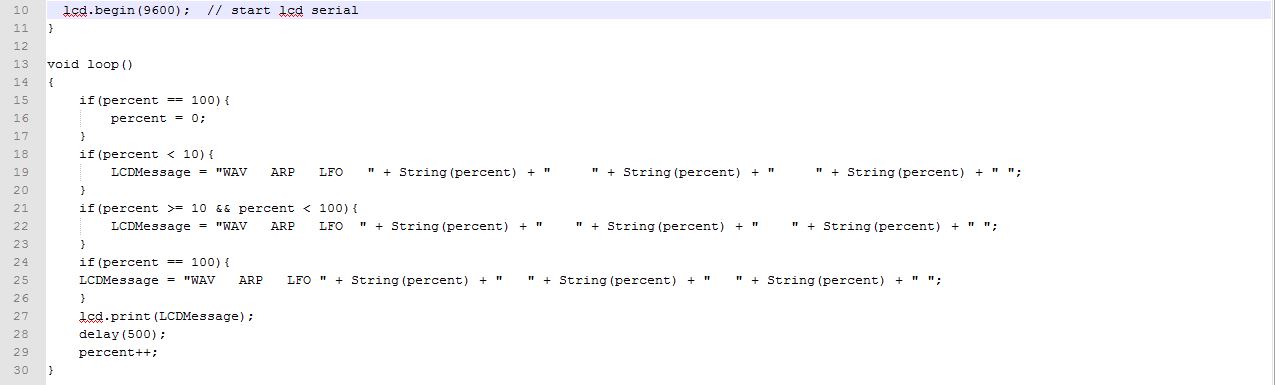The image size is (1275, 385).
Task: Click 'lcd.print(LCDMessage);' statement
Action: (x=167, y=316)
